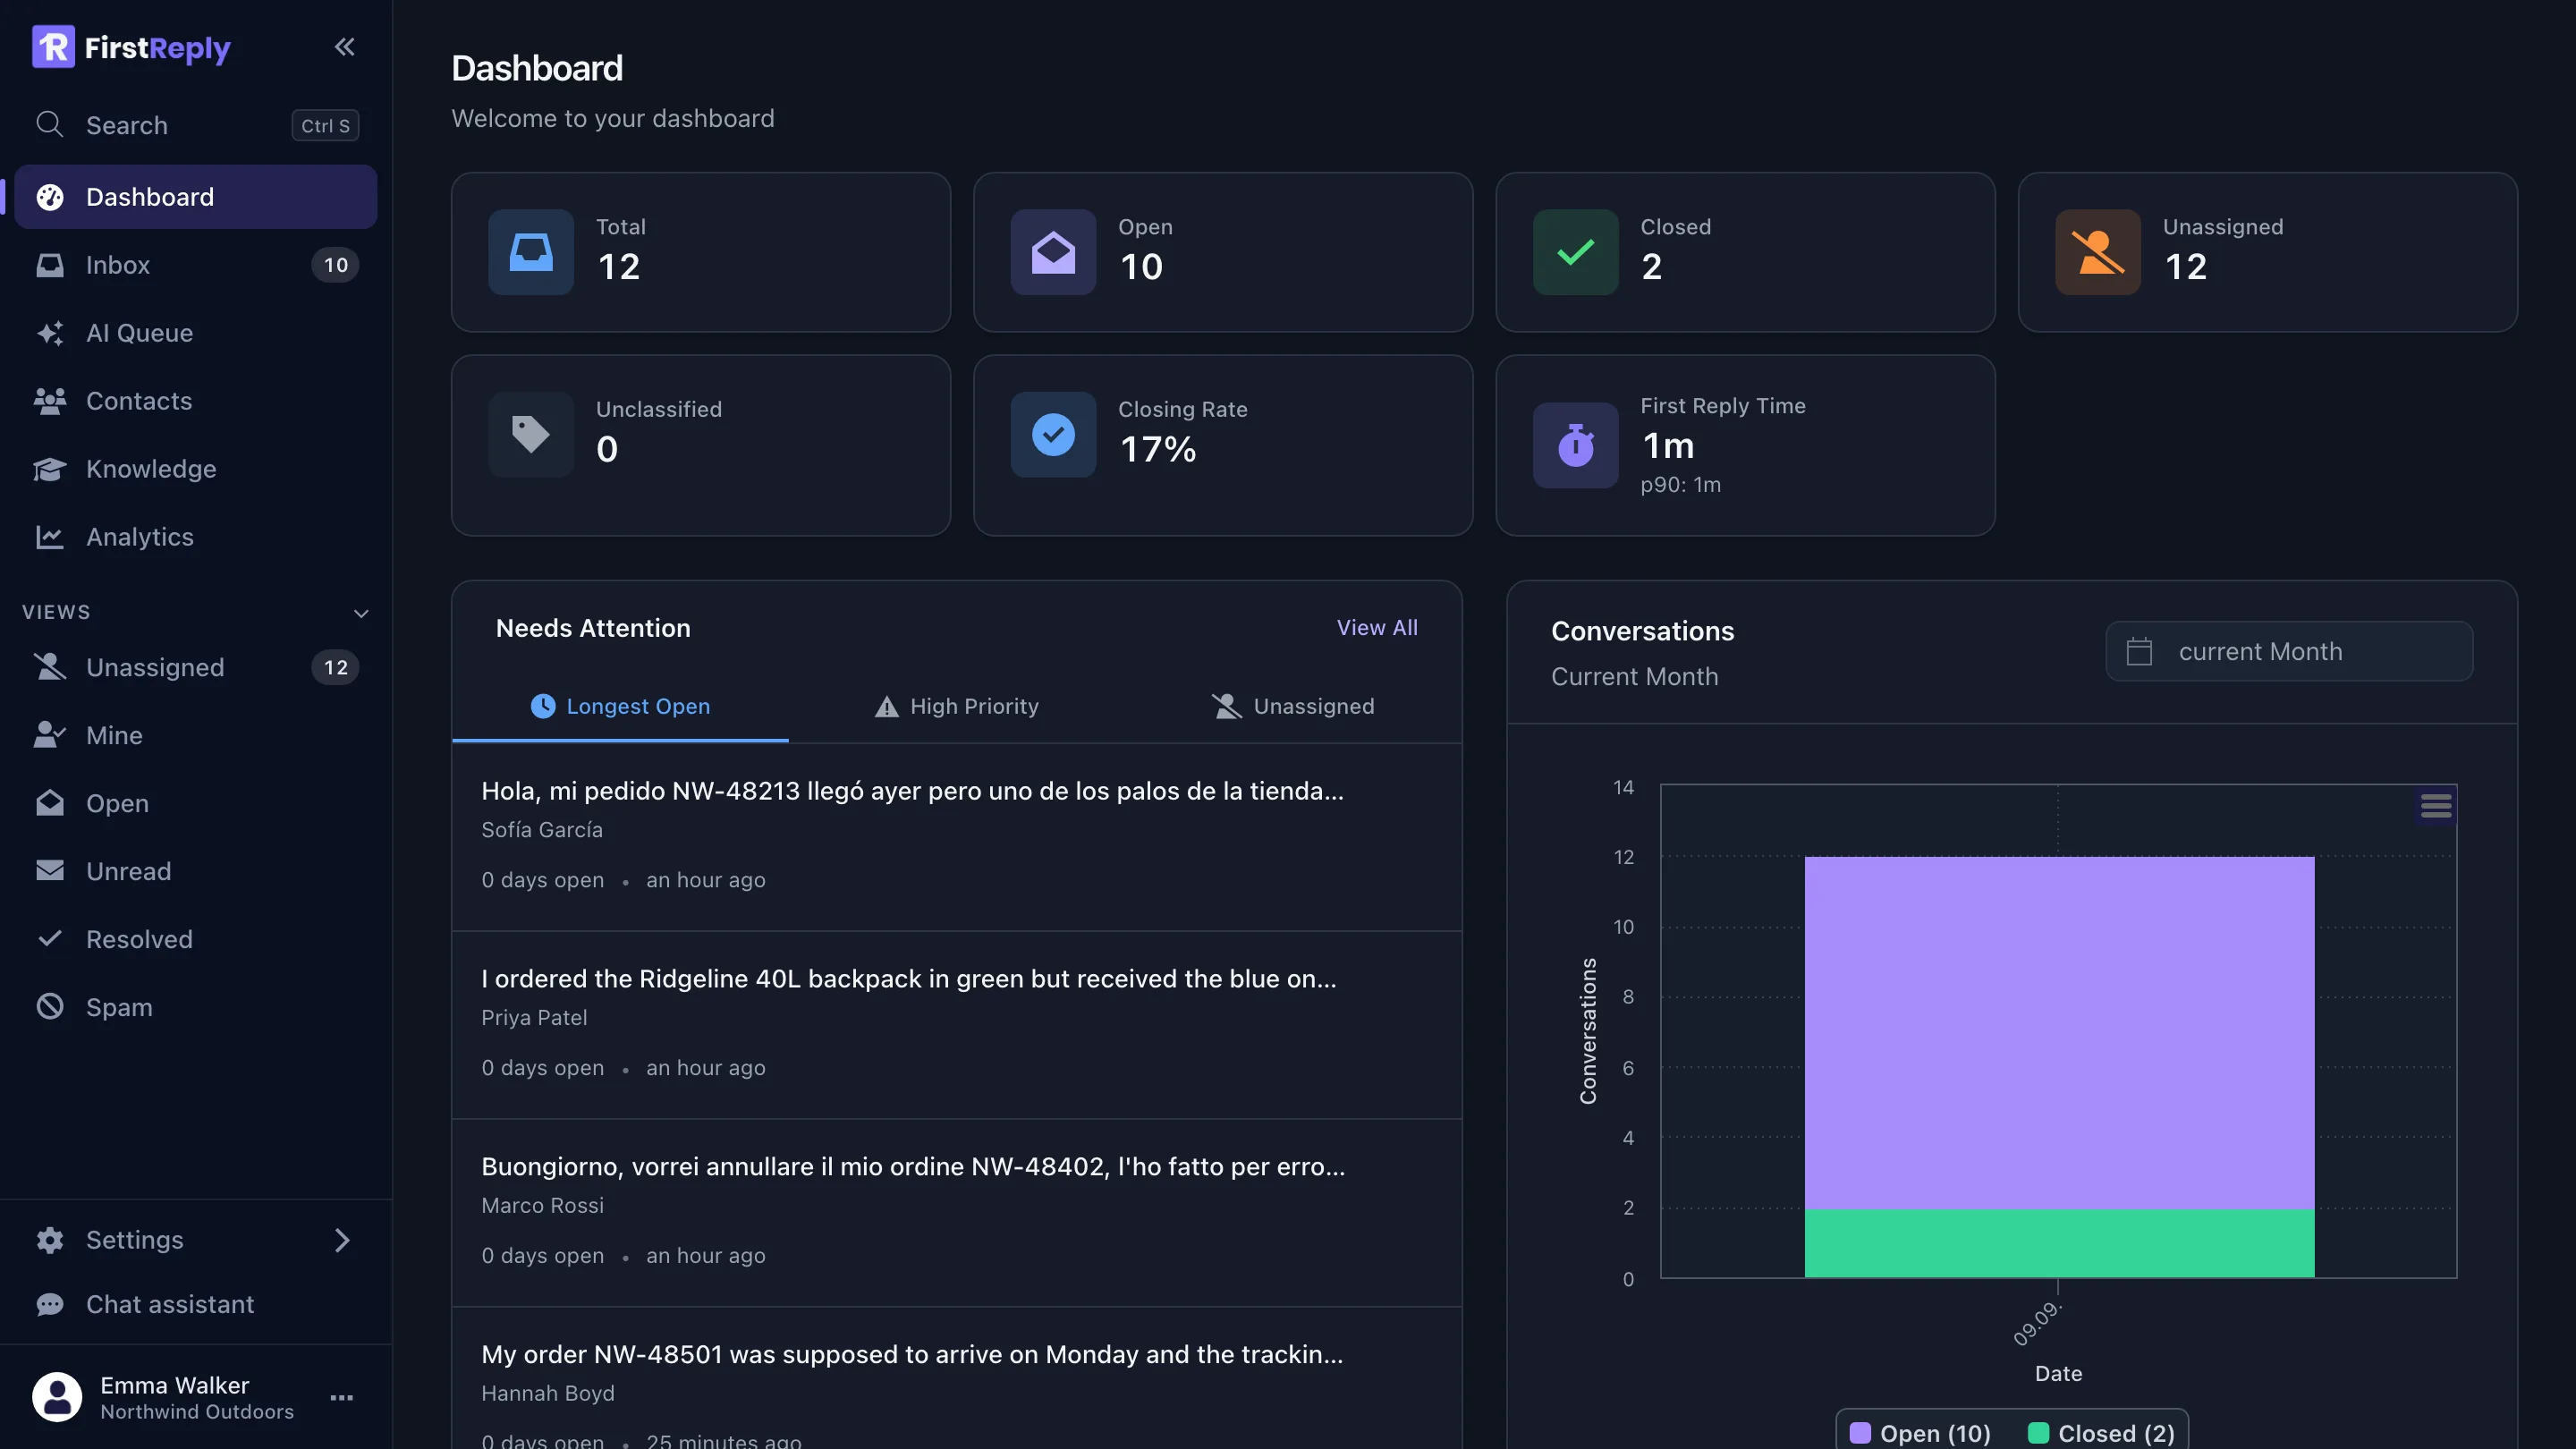This screenshot has width=2576, height=1449.
Task: Open Hannah Boyd's NW-48501 conversation
Action: click(x=956, y=1379)
